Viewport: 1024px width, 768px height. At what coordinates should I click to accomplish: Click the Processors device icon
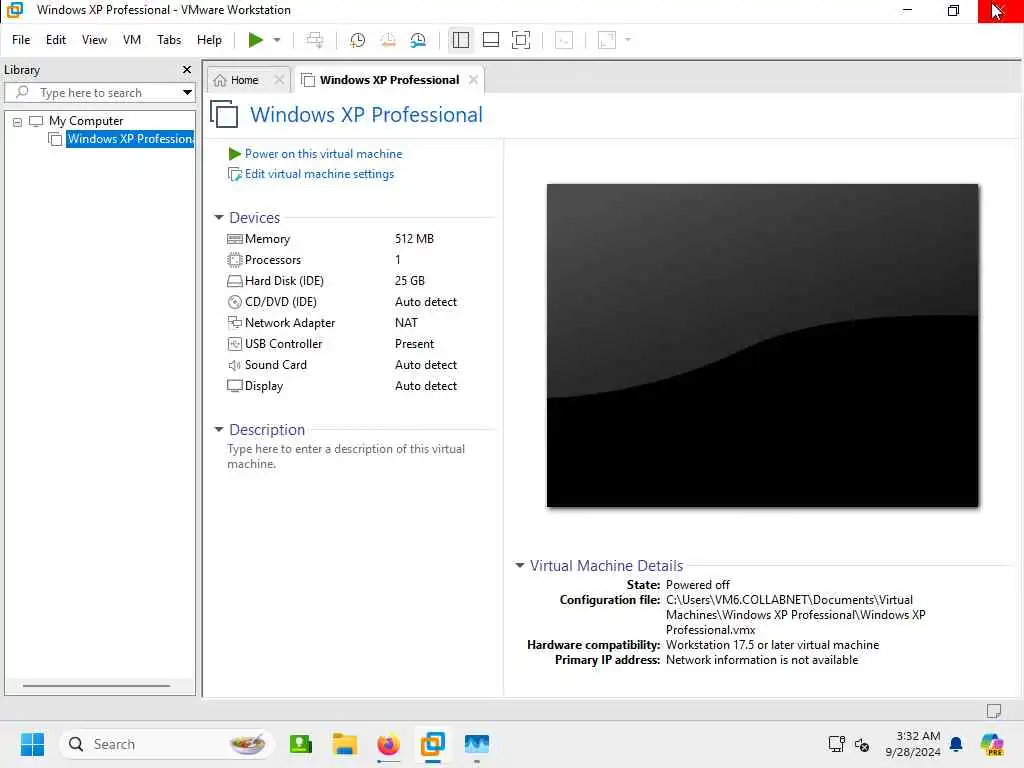pyautogui.click(x=234, y=260)
